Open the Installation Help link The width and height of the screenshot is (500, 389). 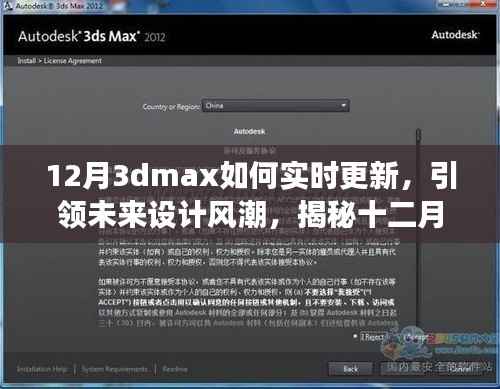[42, 369]
